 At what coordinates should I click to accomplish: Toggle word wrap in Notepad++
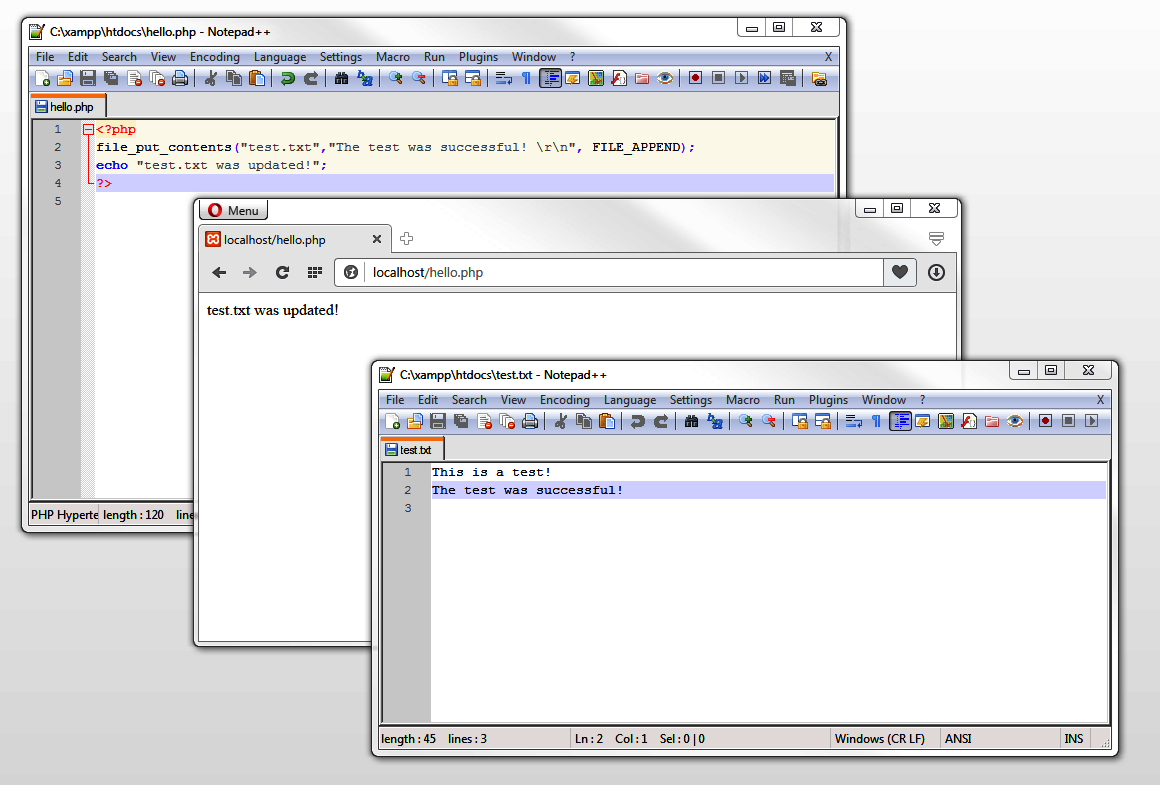click(853, 421)
